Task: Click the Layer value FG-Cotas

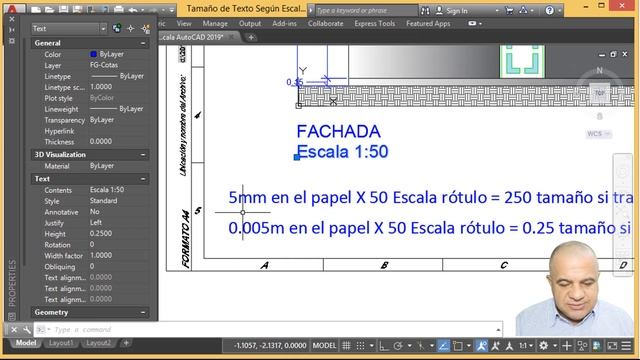Action: point(104,65)
